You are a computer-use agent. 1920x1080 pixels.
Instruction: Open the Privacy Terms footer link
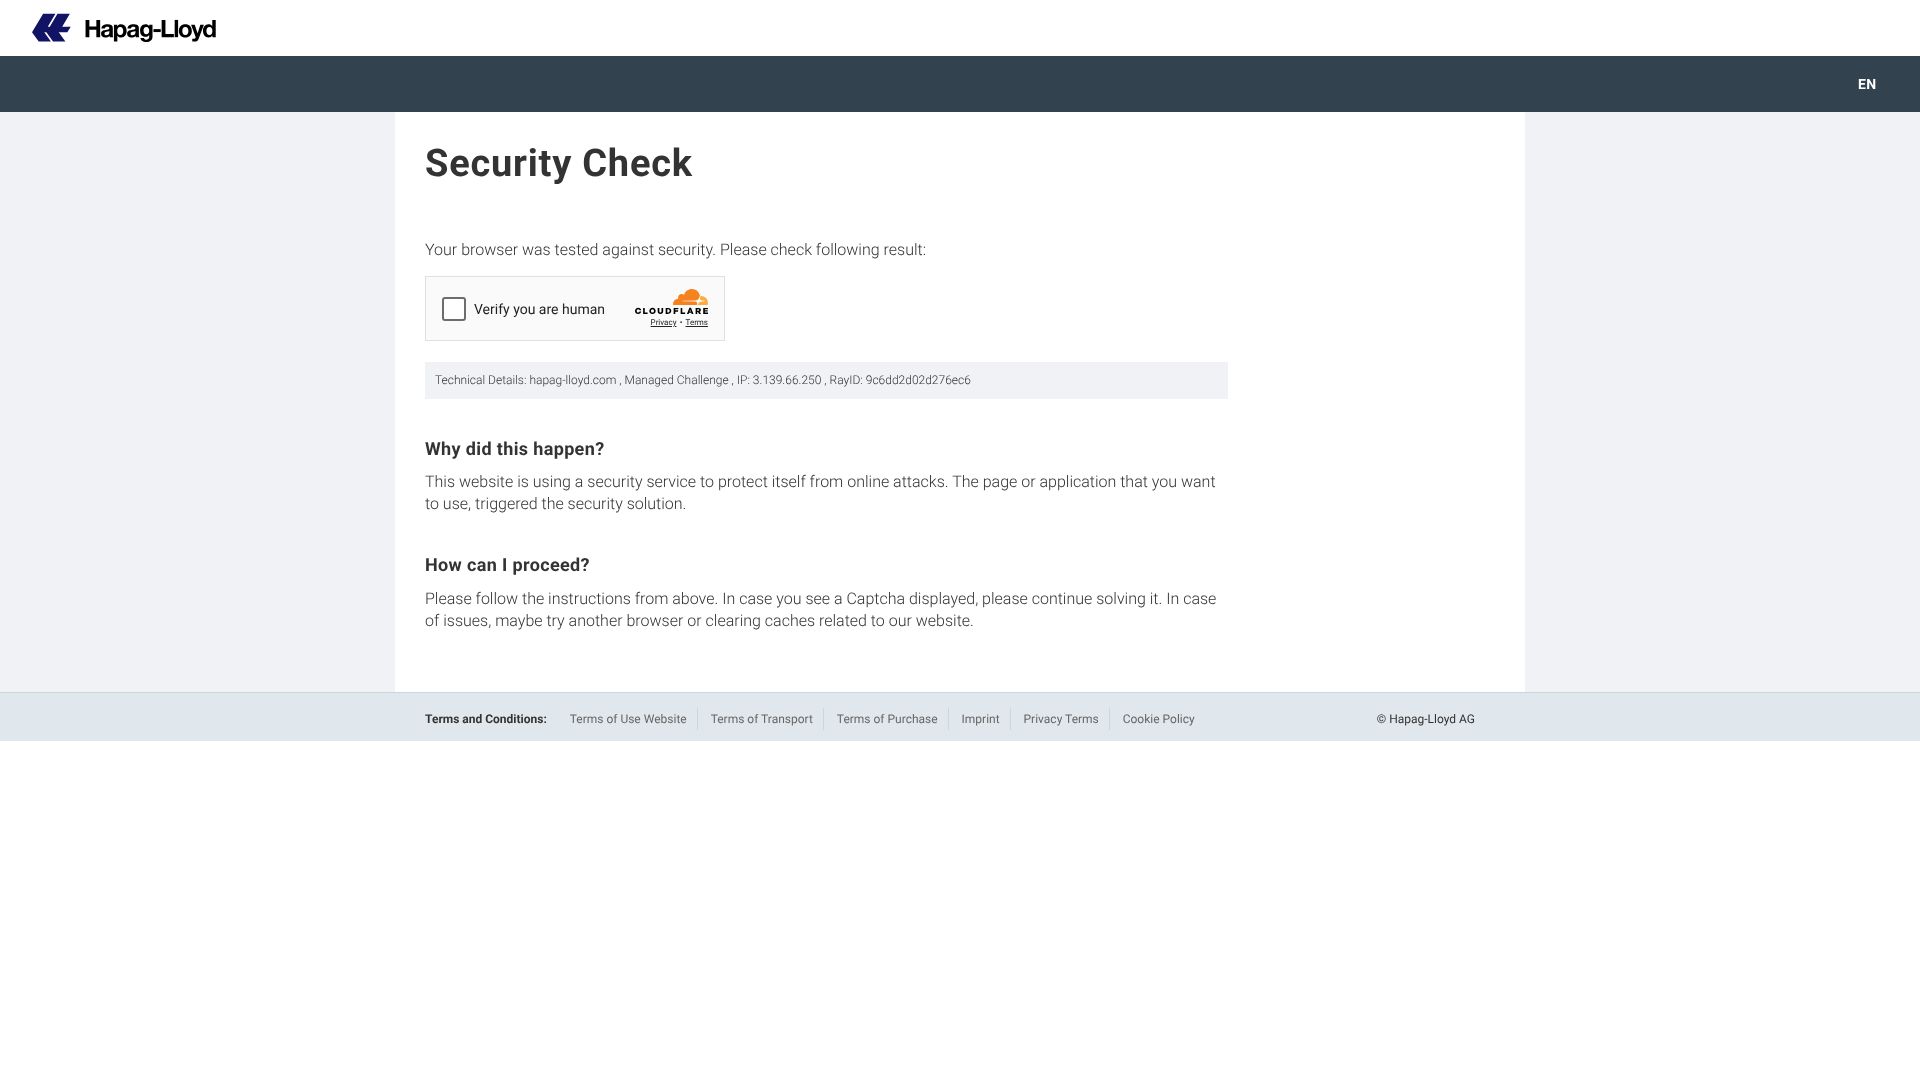[x=1060, y=719]
